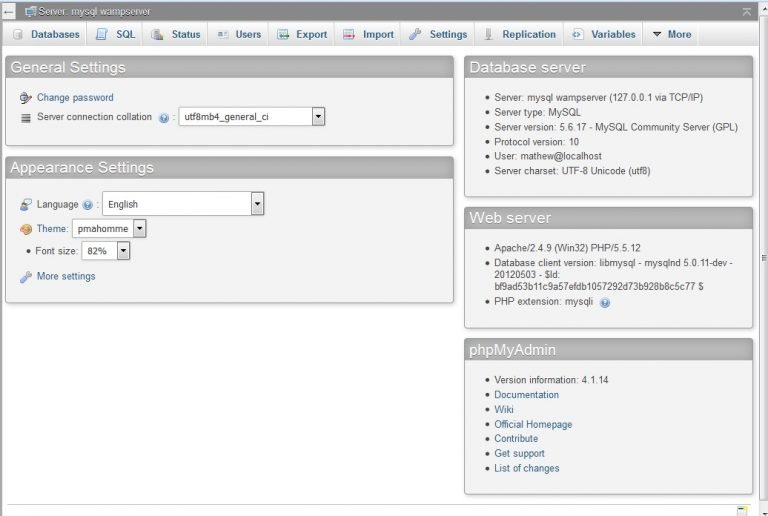This screenshot has width=768, height=516.
Task: Click Change password link
Action: tap(75, 97)
